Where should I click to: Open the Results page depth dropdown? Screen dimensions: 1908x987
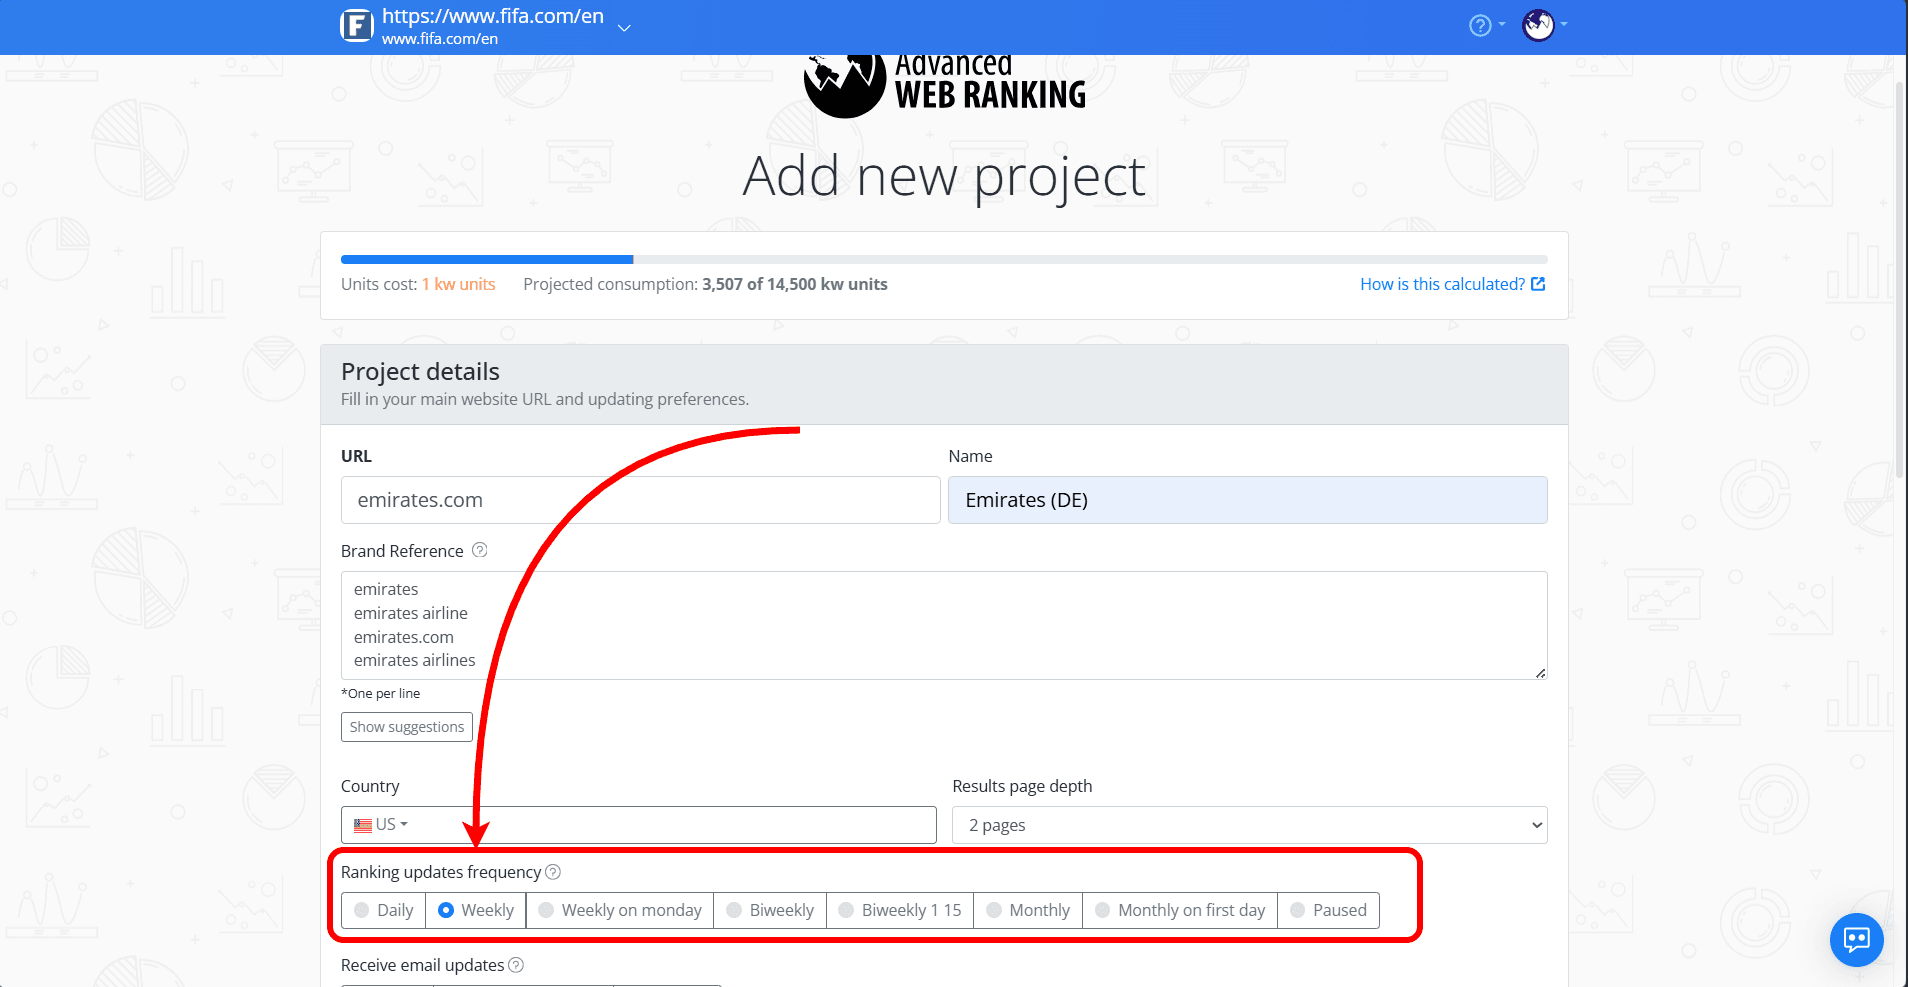click(1249, 825)
